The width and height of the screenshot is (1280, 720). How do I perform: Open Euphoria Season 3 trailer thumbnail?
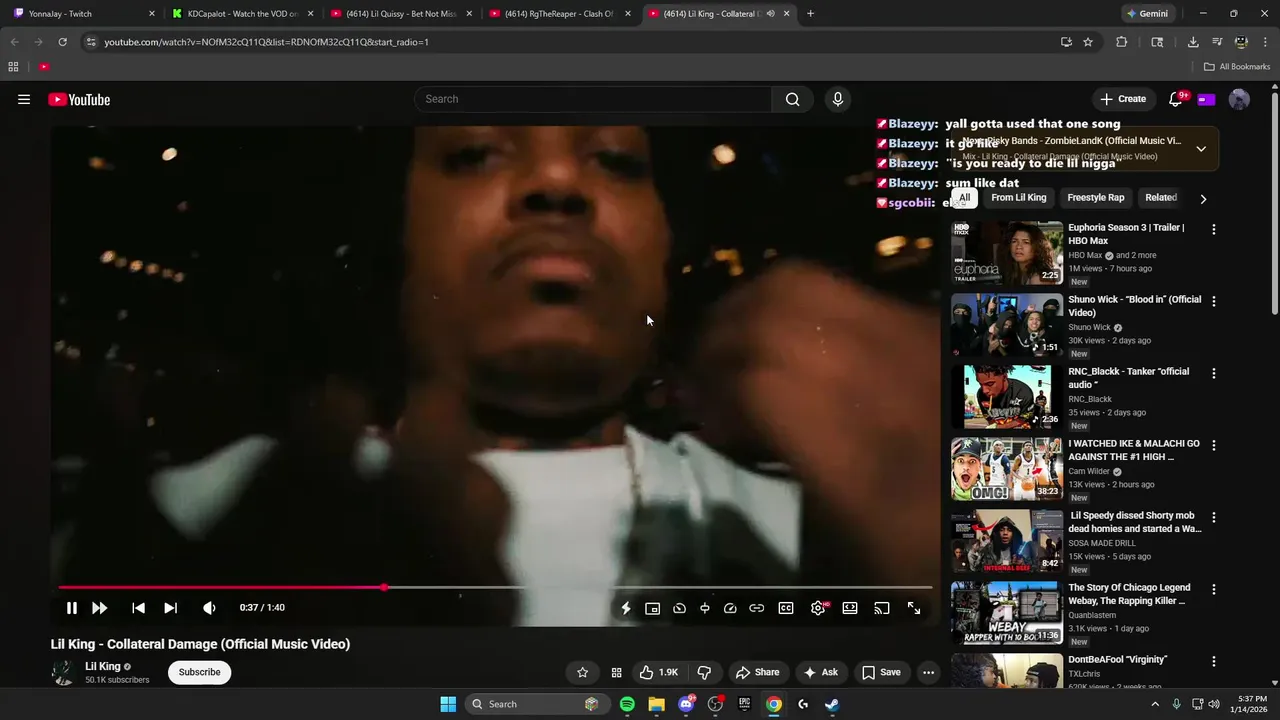(x=1007, y=253)
